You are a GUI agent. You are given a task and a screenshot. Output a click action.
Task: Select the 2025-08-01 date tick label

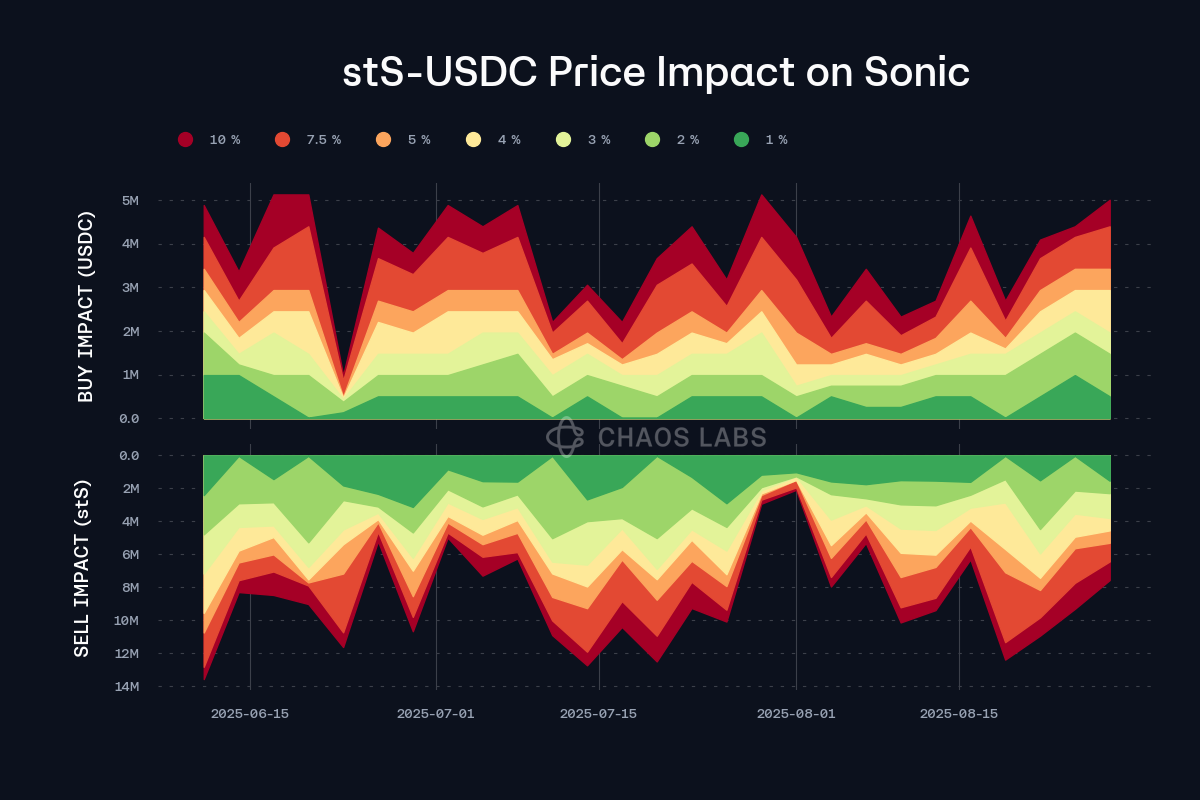(x=796, y=714)
